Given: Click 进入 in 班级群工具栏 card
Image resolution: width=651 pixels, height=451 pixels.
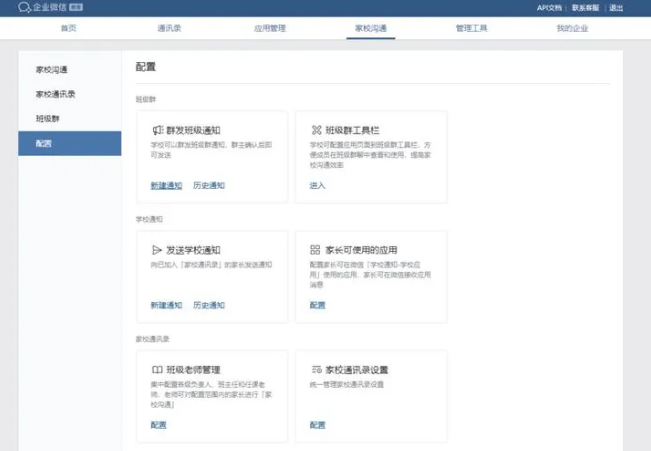Looking at the screenshot, I should click(x=318, y=186).
